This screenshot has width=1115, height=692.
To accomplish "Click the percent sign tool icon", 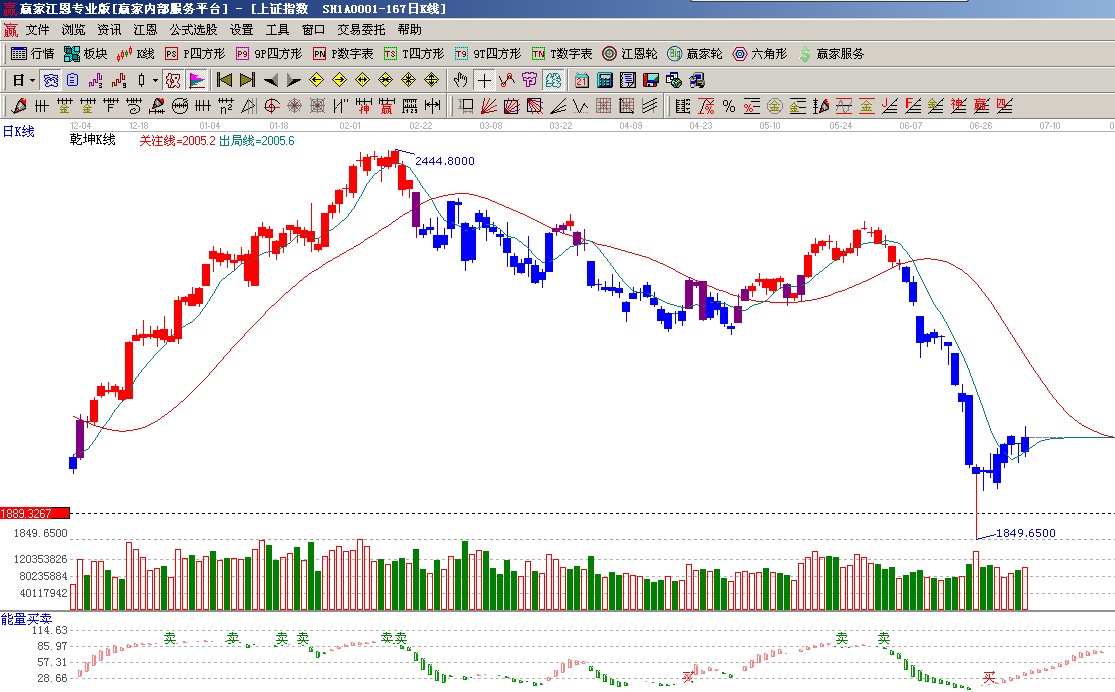I will pyautogui.click(x=729, y=106).
